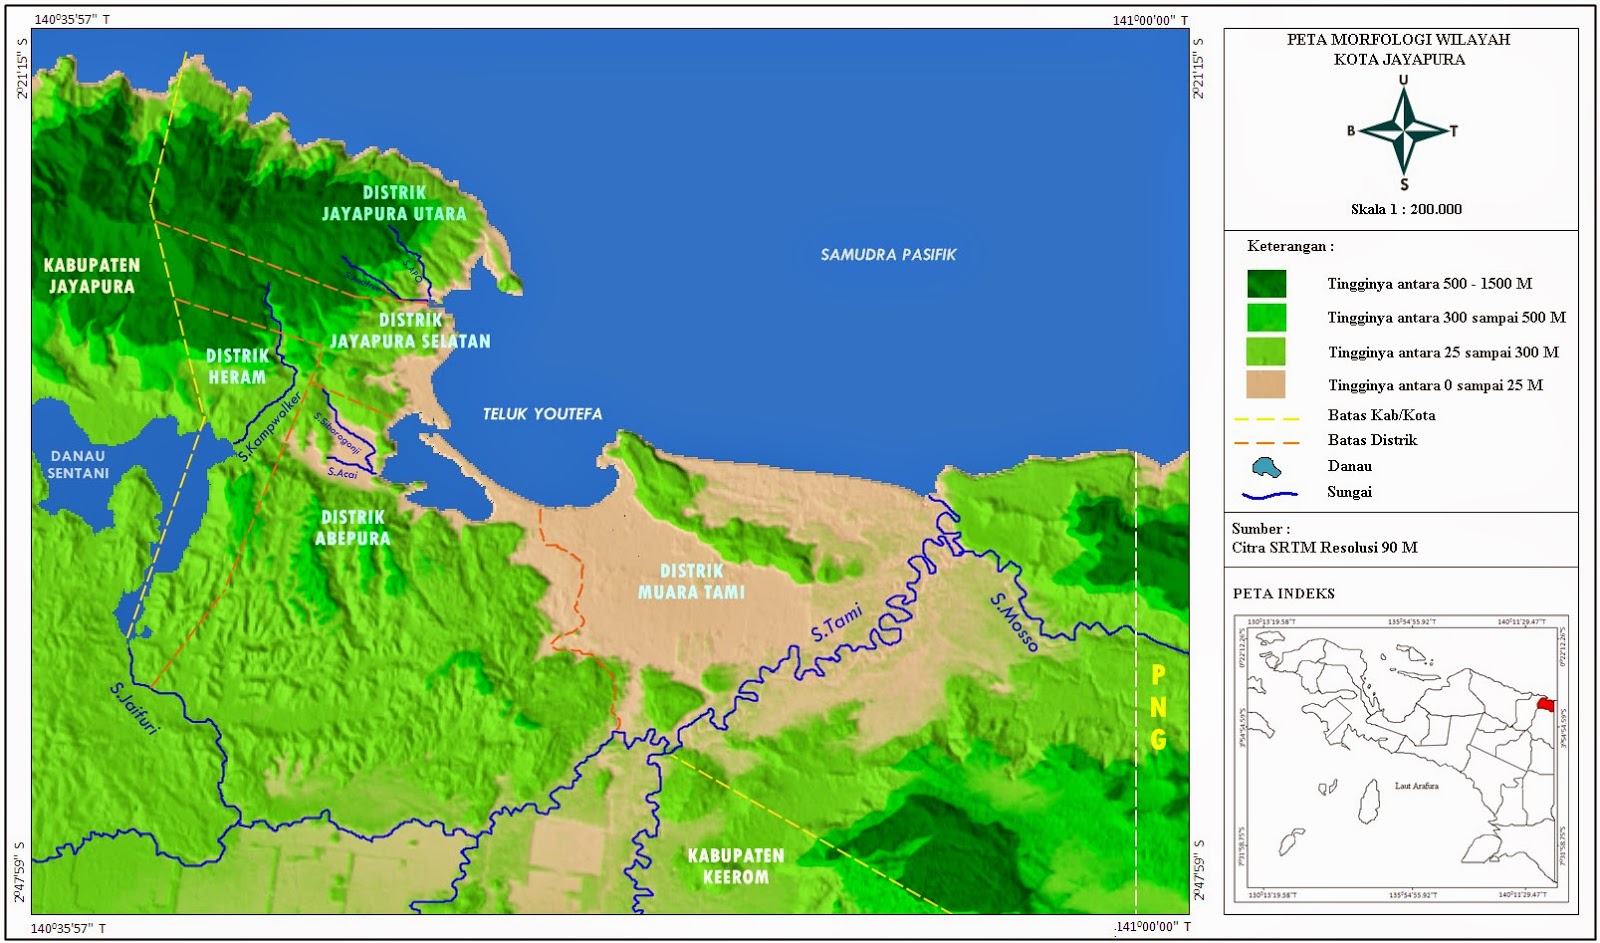Image resolution: width=1600 pixels, height=943 pixels.
Task: Click the Batas Kab/Kota legend text
Action: pyautogui.click(x=1381, y=415)
